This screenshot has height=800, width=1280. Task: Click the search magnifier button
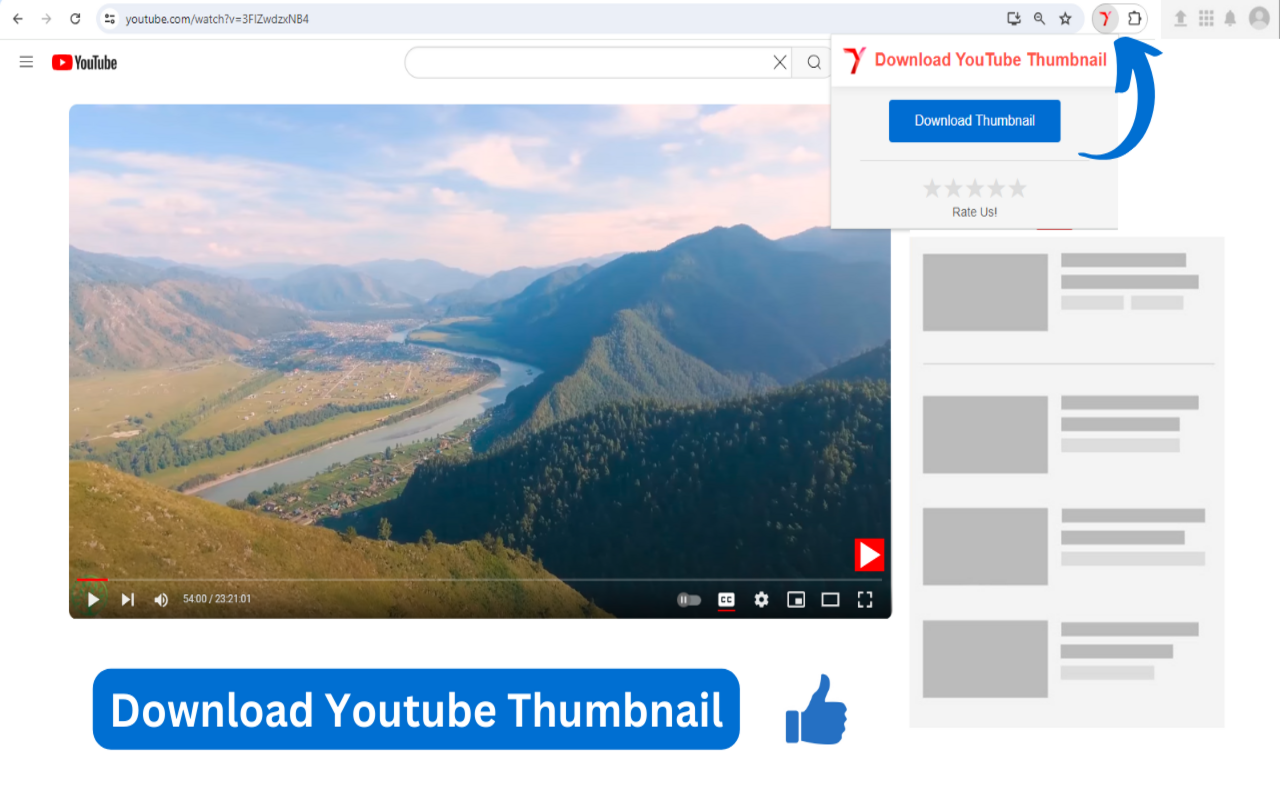click(x=814, y=62)
